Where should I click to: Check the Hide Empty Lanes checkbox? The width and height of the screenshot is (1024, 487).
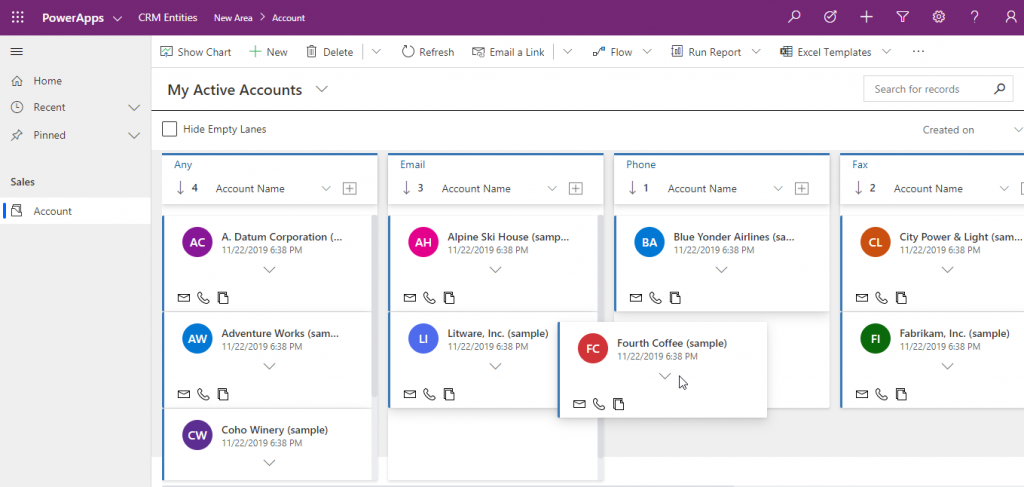click(169, 129)
